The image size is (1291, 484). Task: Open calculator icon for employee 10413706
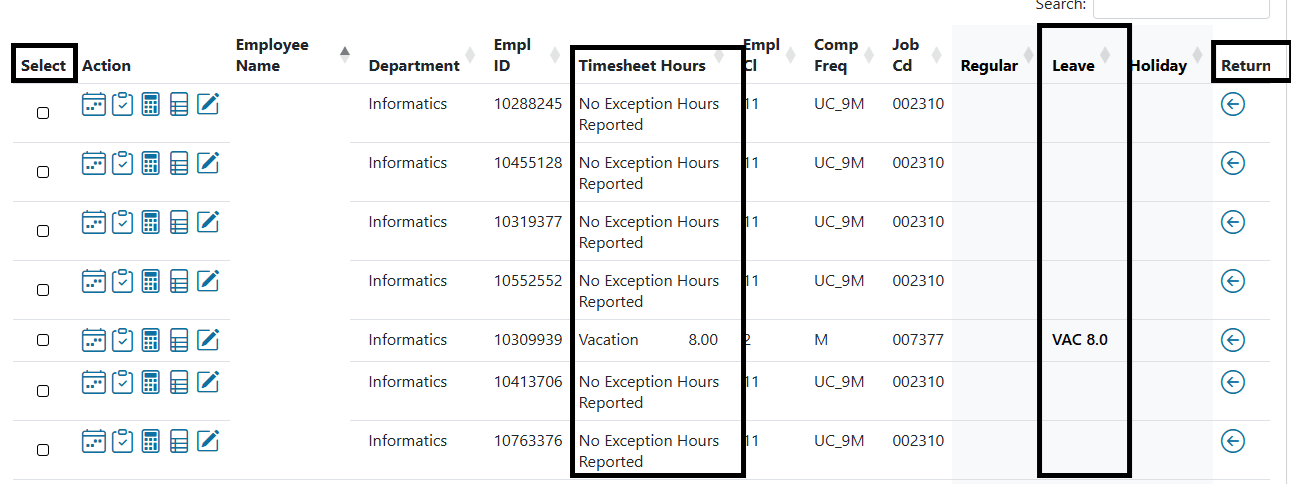(151, 381)
